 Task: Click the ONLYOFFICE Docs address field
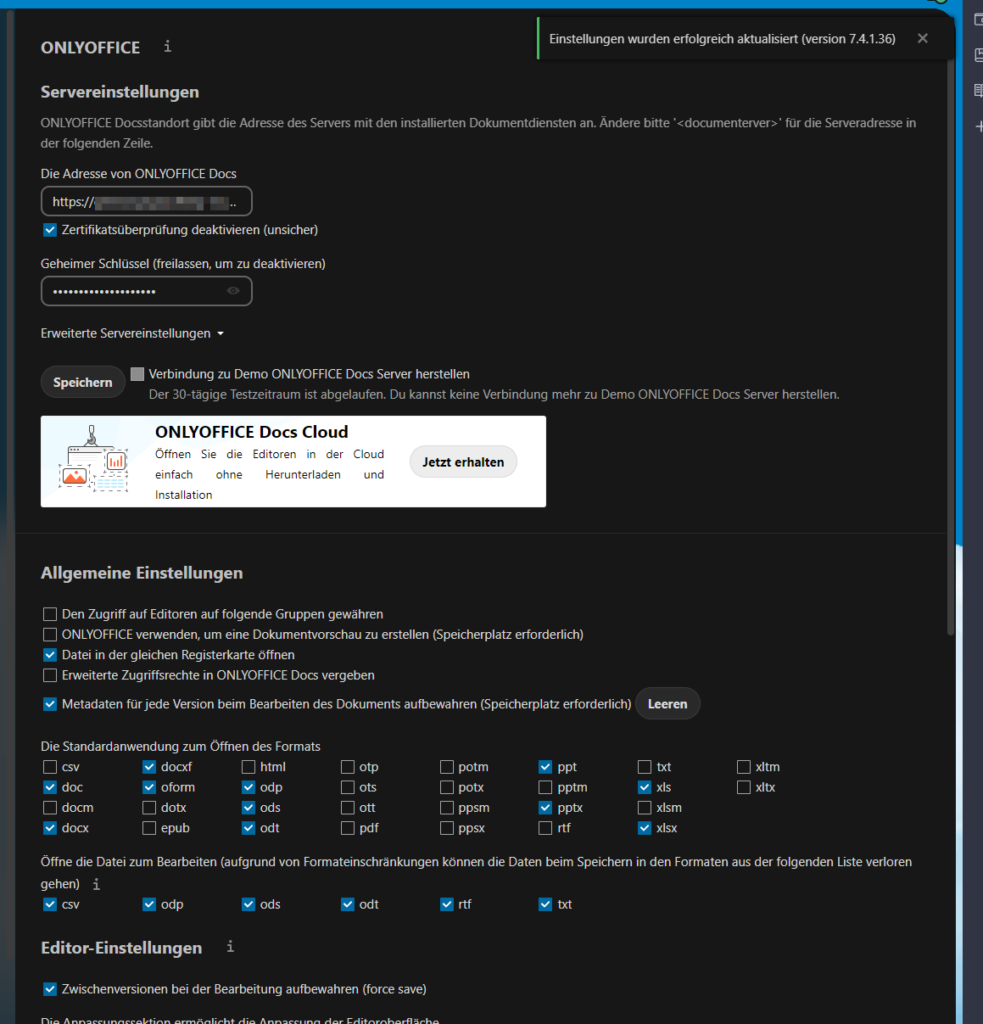[146, 201]
